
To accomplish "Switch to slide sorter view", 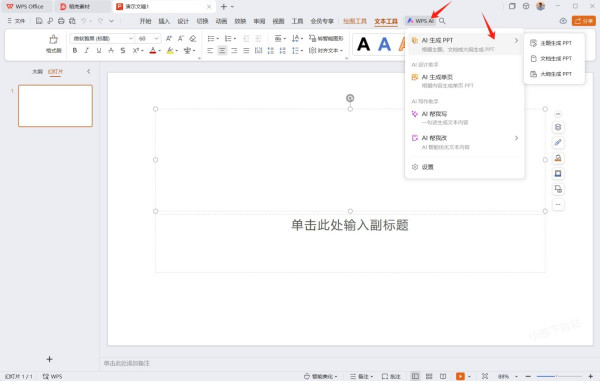I will click(429, 376).
